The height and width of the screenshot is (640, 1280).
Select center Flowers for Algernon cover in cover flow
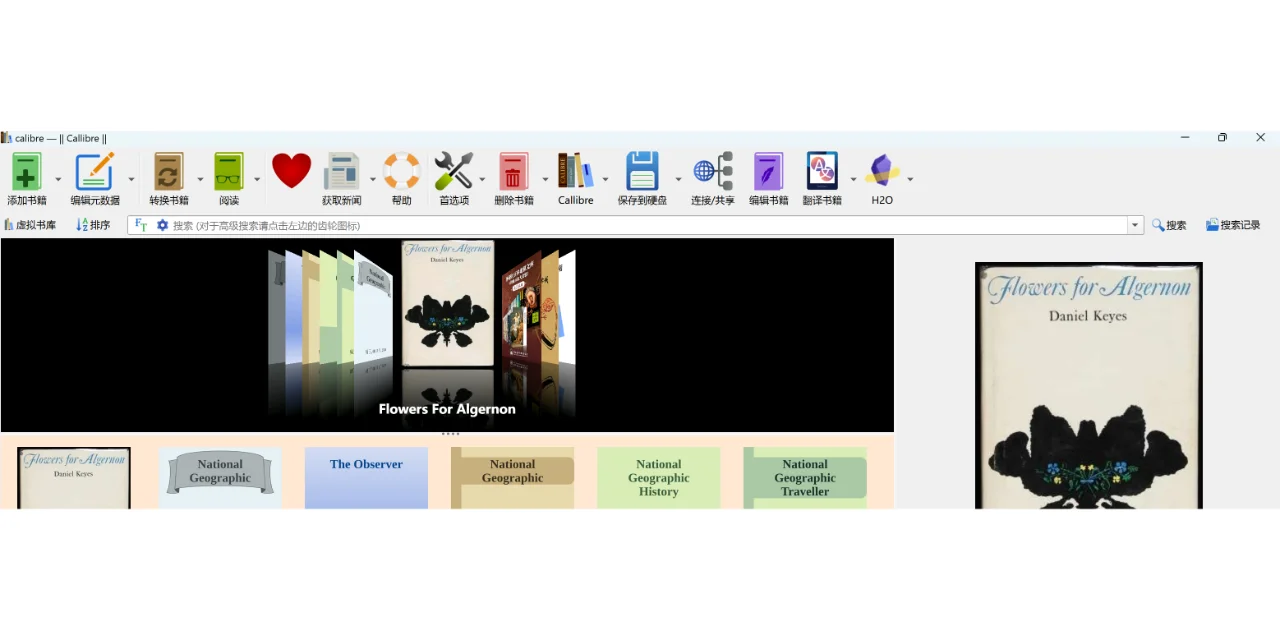point(447,303)
